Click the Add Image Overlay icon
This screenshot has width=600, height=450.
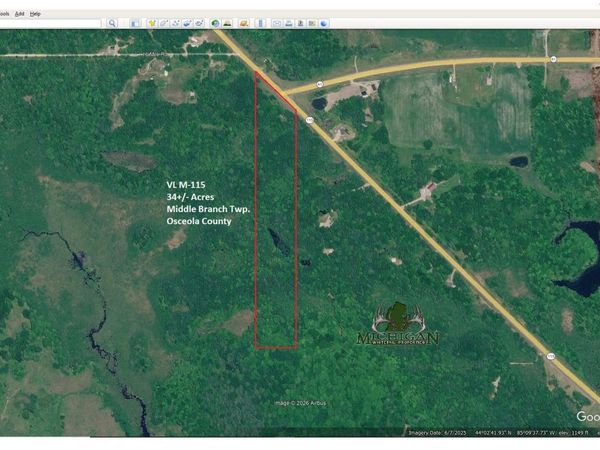click(187, 23)
